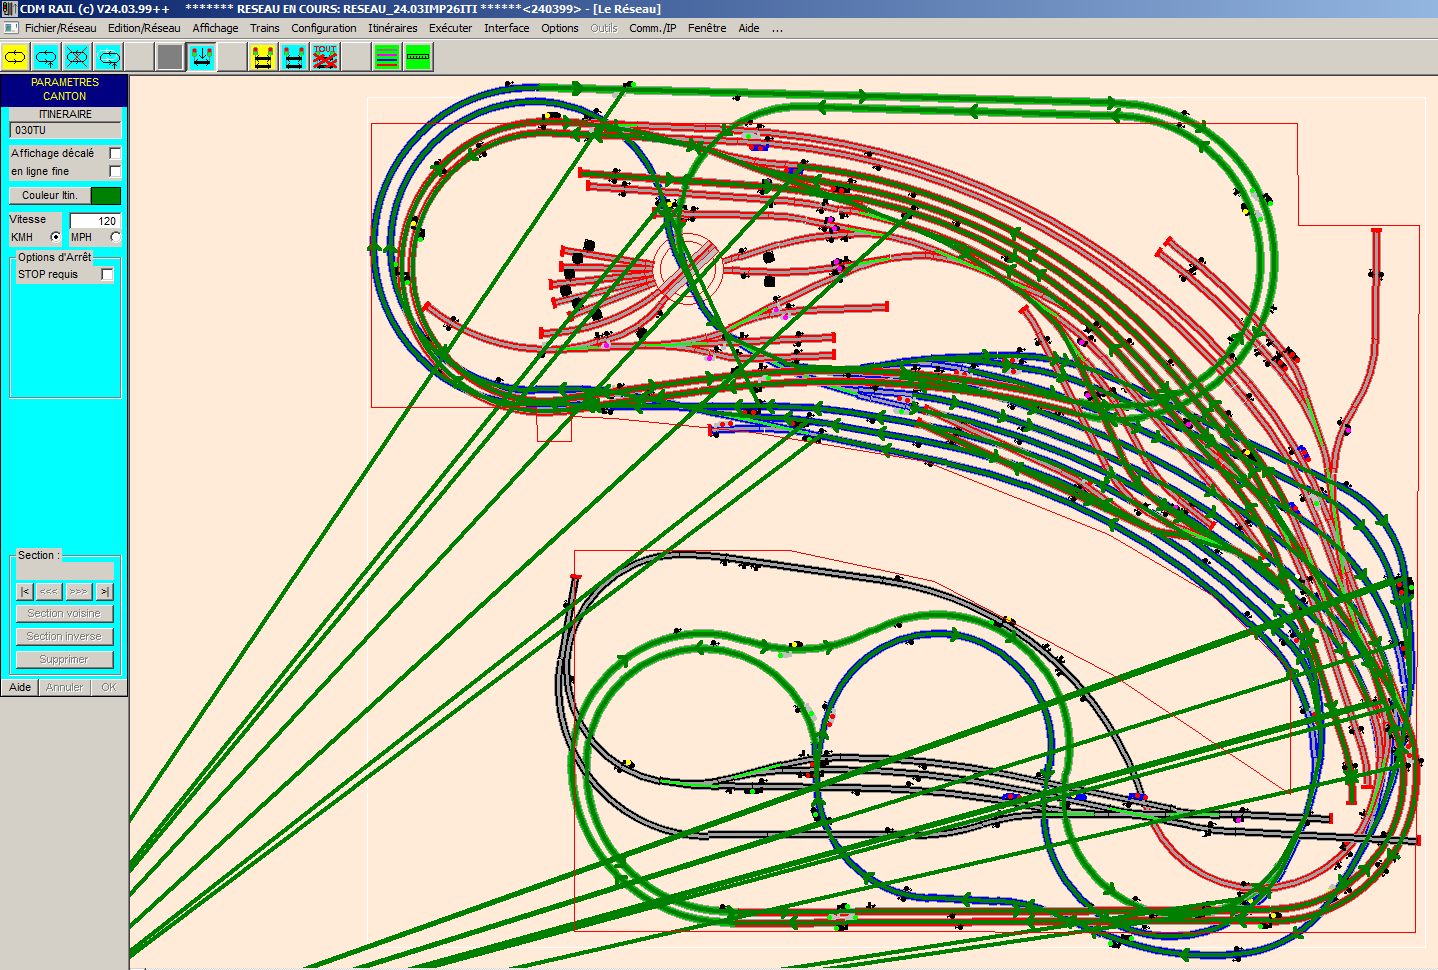
Task: Click the green itinerary color swatch
Action: [x=106, y=195]
